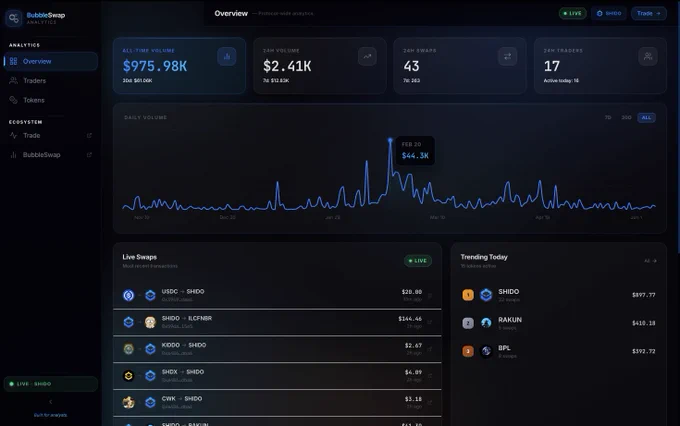
Task: Click the $144.46 swap amount
Action: click(410, 319)
